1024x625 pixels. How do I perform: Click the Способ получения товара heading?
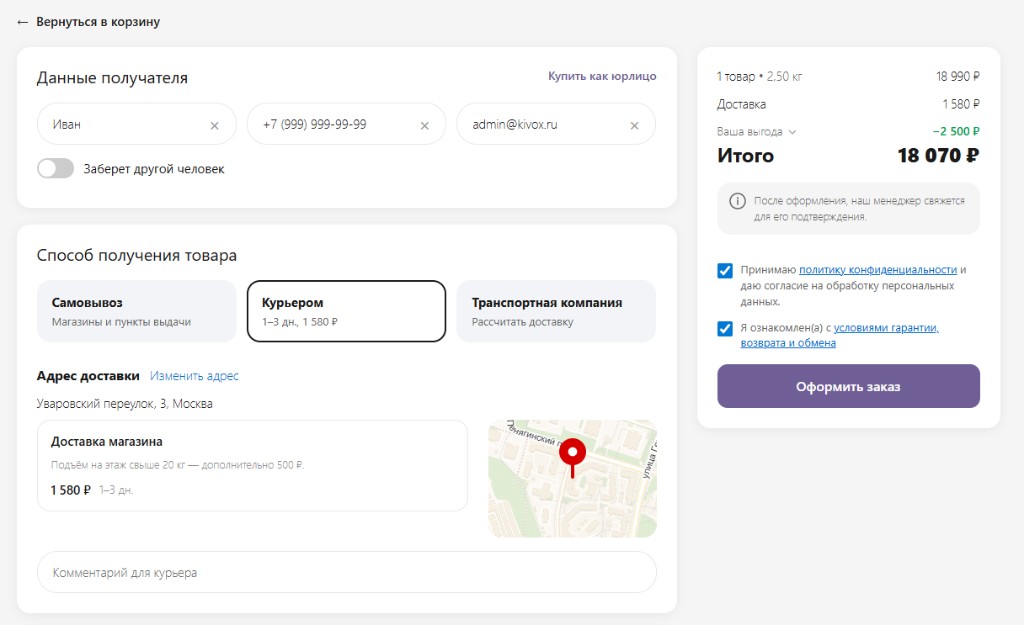[x=136, y=255]
